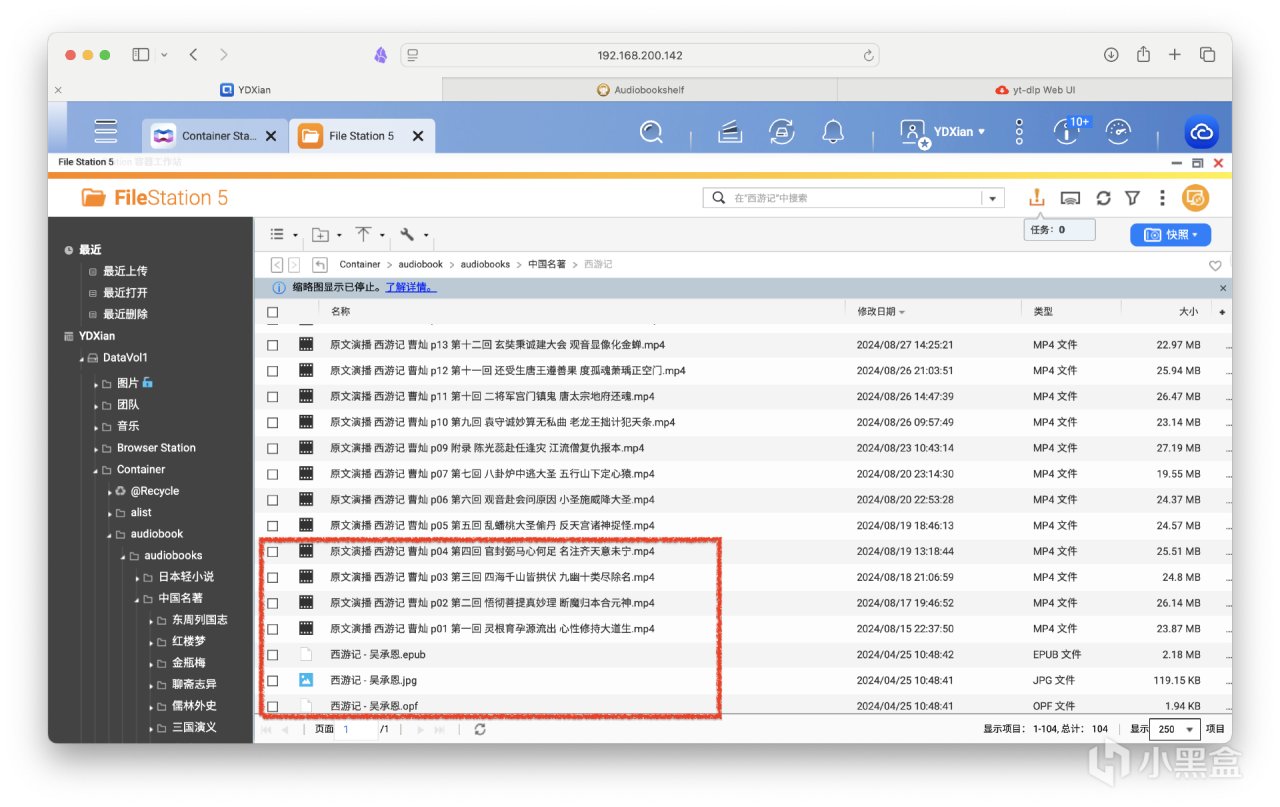Open the upload dropdown in the toolbar

point(369,235)
